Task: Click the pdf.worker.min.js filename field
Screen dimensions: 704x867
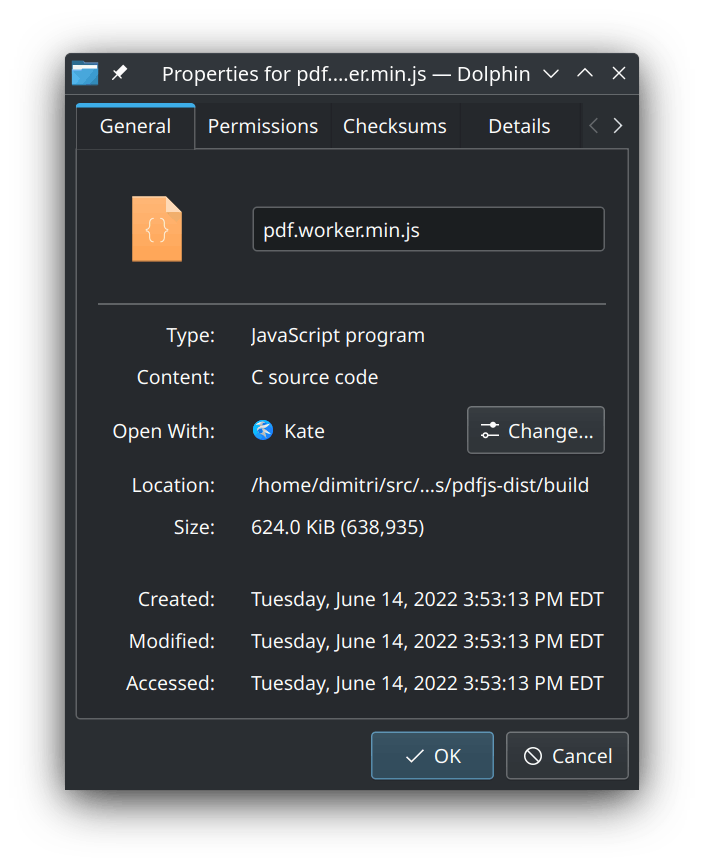Action: click(428, 229)
